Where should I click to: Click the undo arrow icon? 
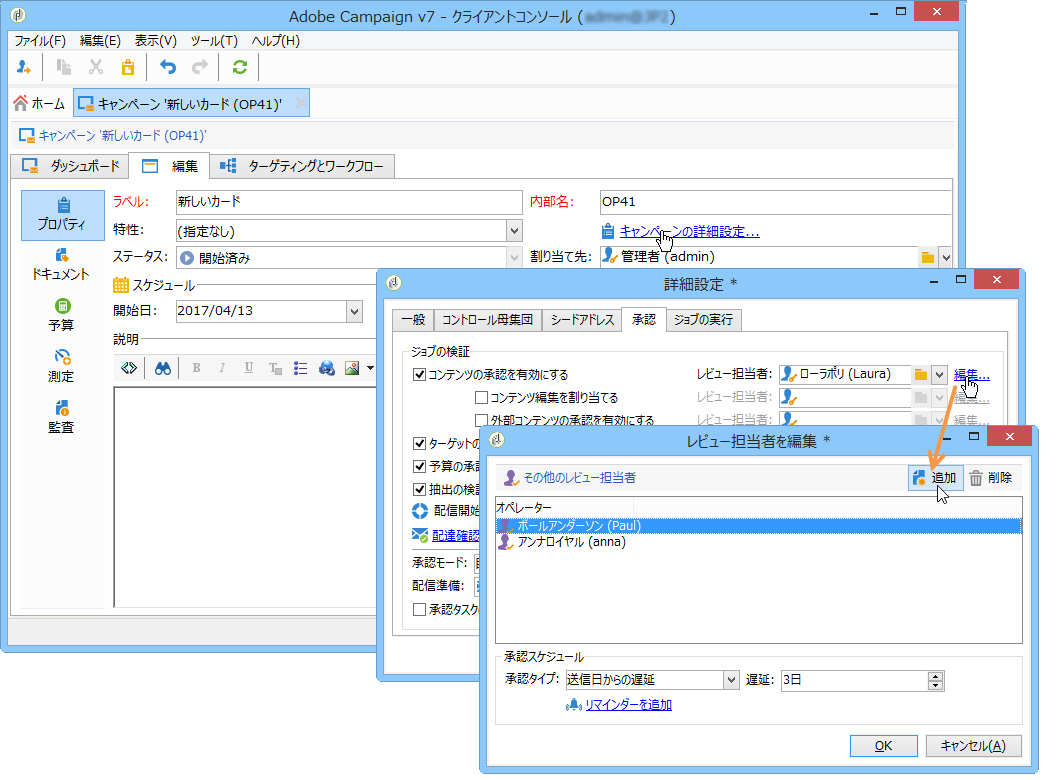pyautogui.click(x=167, y=67)
